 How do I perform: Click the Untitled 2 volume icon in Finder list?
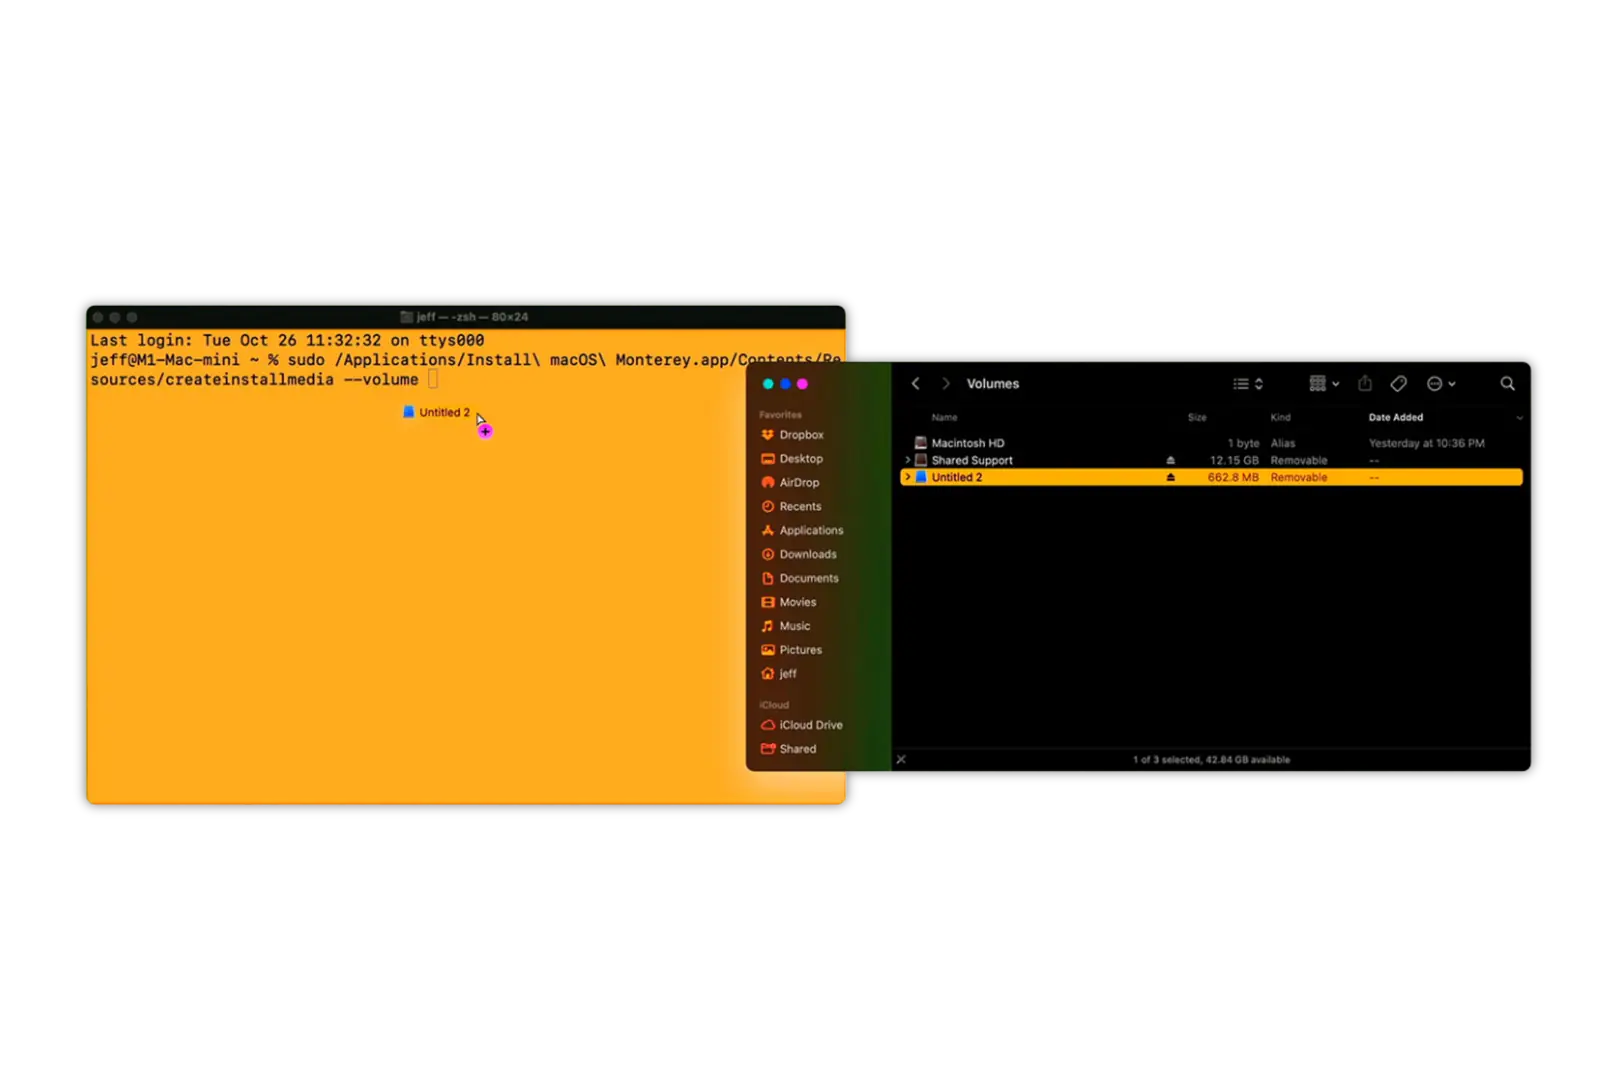[921, 478]
